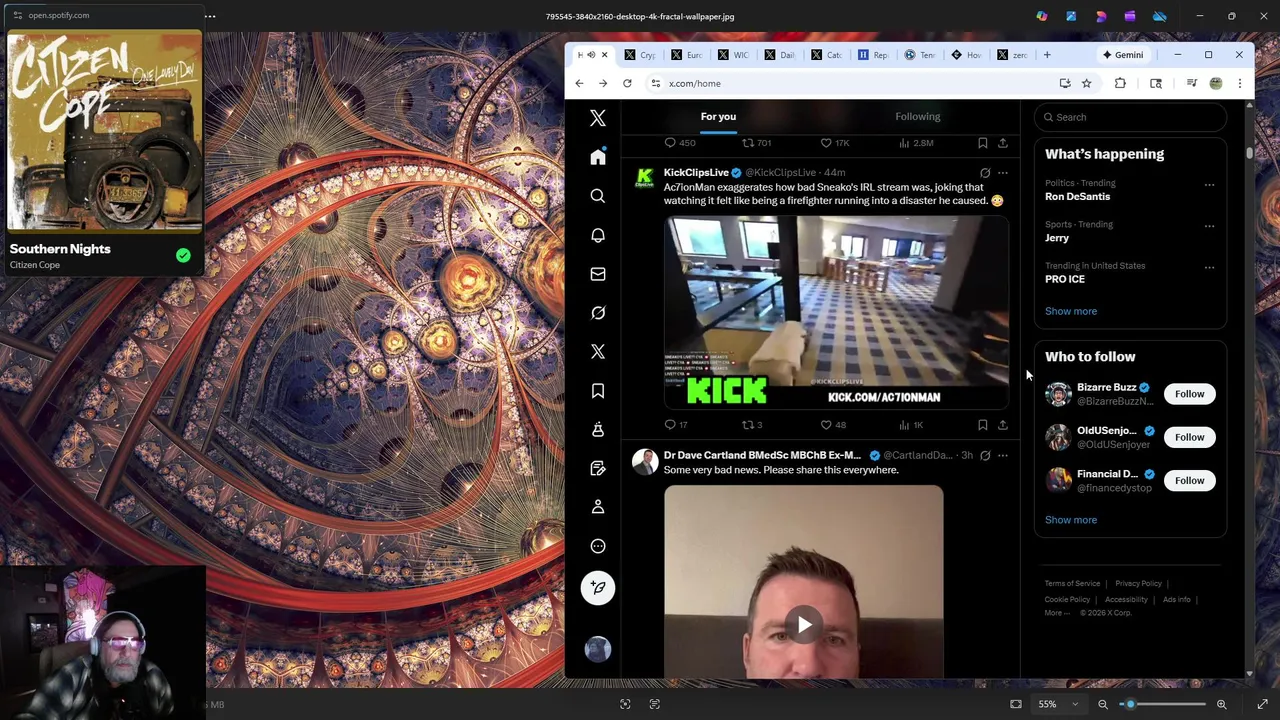Bookmark this page with the star

(1086, 83)
